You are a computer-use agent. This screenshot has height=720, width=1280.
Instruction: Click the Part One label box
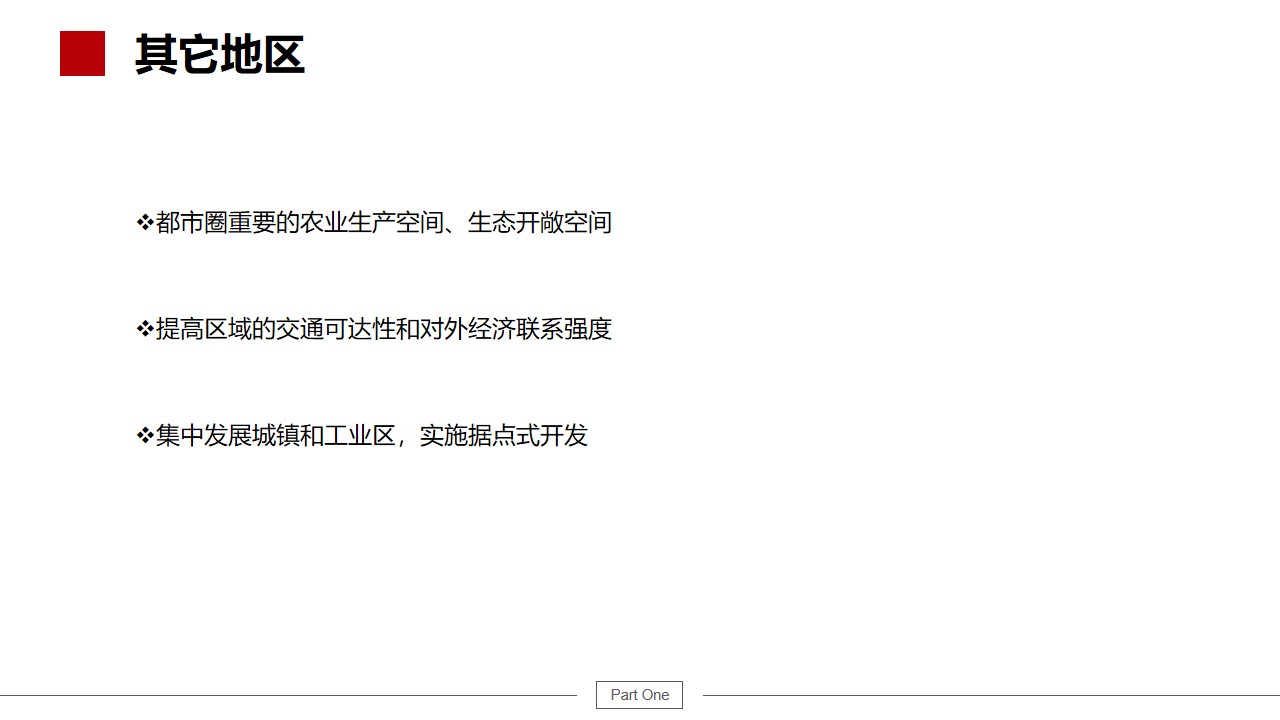tap(639, 695)
